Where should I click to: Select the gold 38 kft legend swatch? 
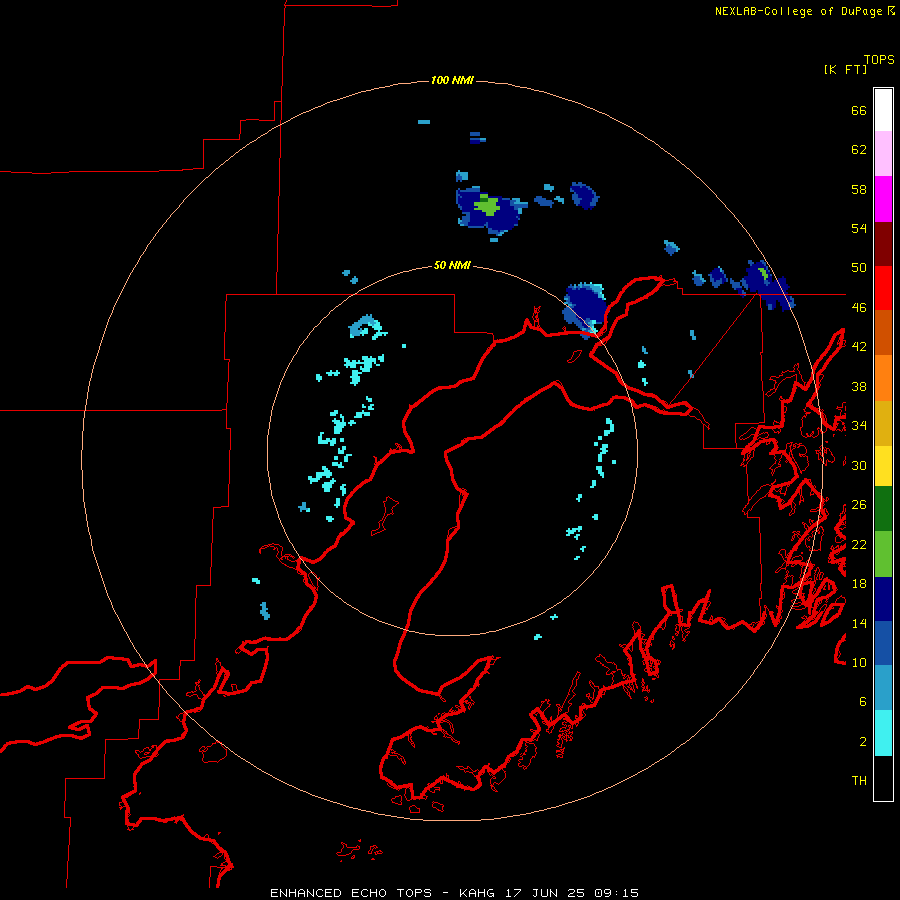883,423
